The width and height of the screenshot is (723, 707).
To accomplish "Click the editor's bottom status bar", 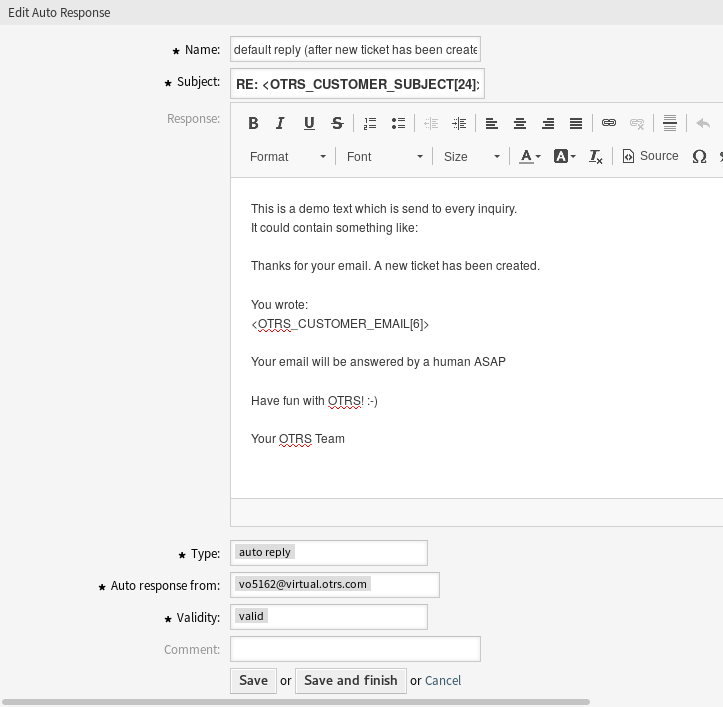I will [476, 512].
